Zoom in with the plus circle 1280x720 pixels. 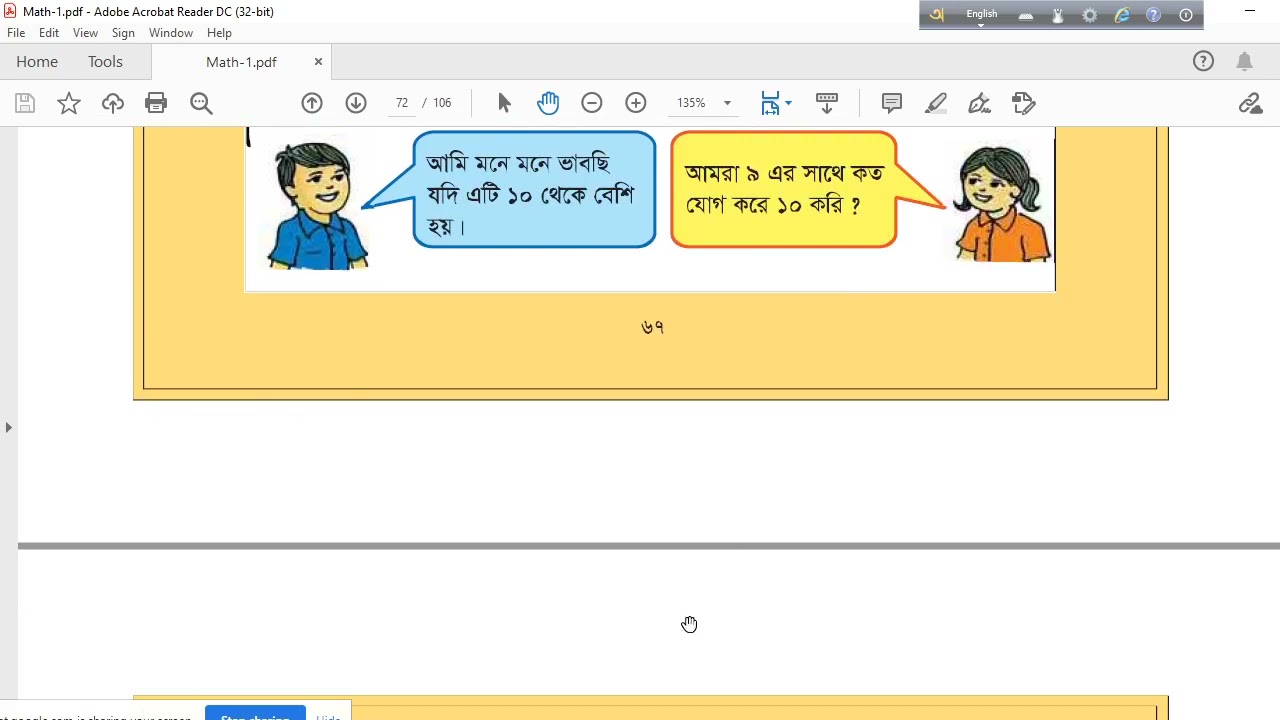[636, 103]
